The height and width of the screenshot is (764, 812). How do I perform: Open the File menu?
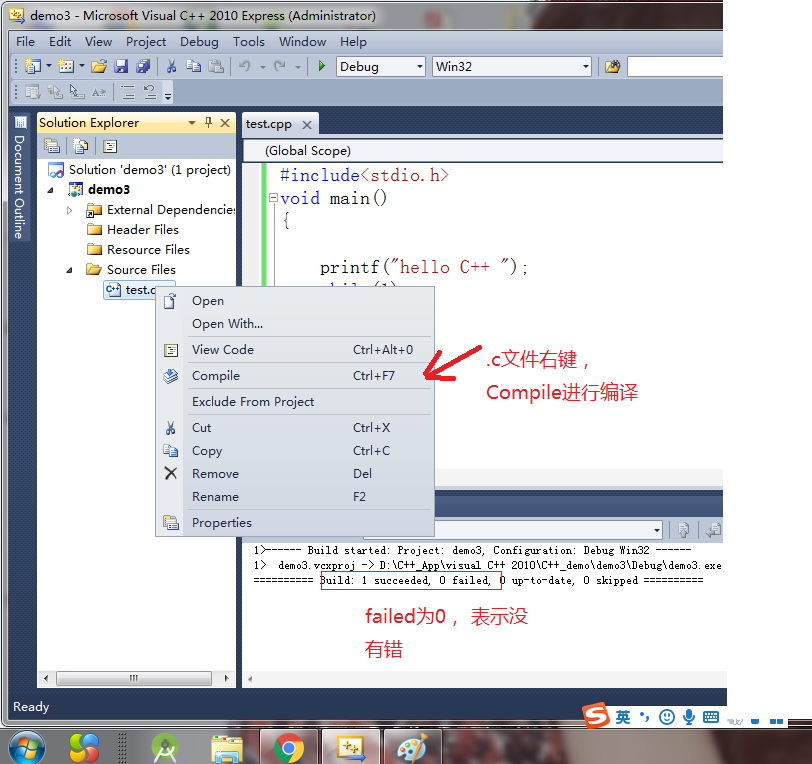coord(25,41)
